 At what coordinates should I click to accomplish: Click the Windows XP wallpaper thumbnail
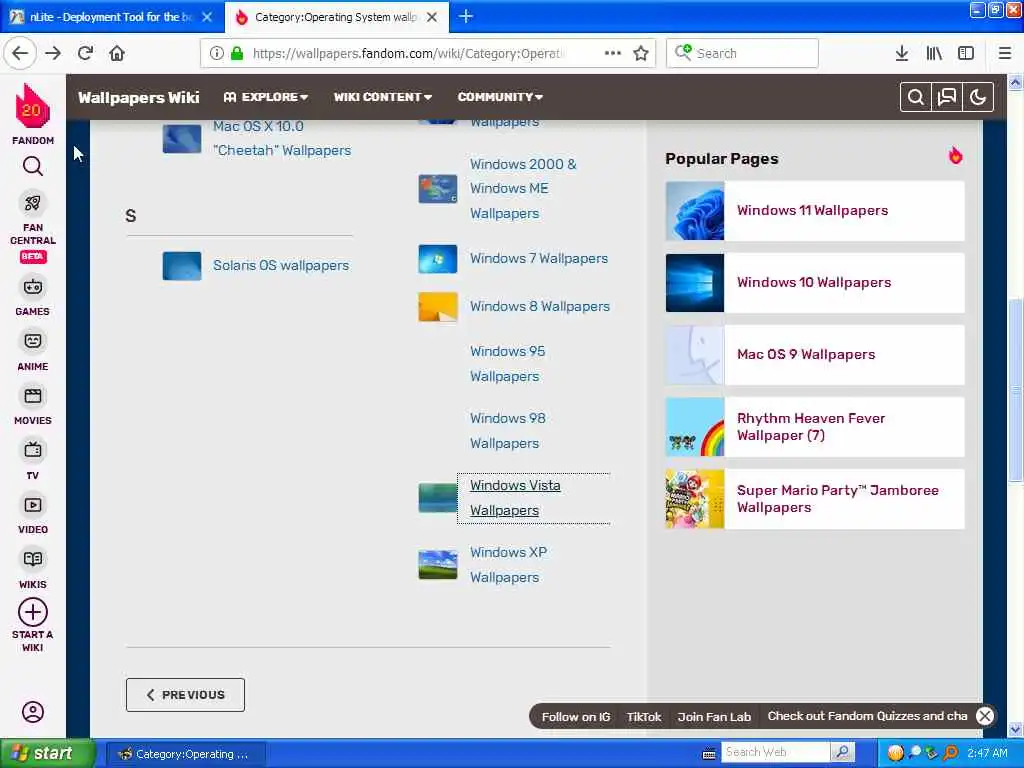(x=438, y=565)
